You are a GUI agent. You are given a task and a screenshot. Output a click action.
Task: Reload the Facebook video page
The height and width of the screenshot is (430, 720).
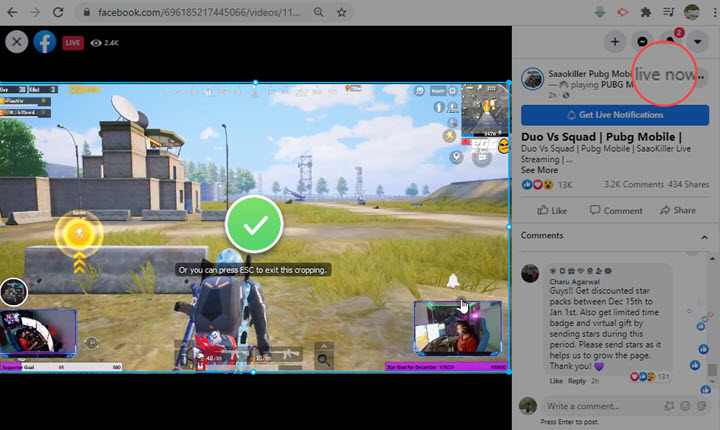(58, 12)
